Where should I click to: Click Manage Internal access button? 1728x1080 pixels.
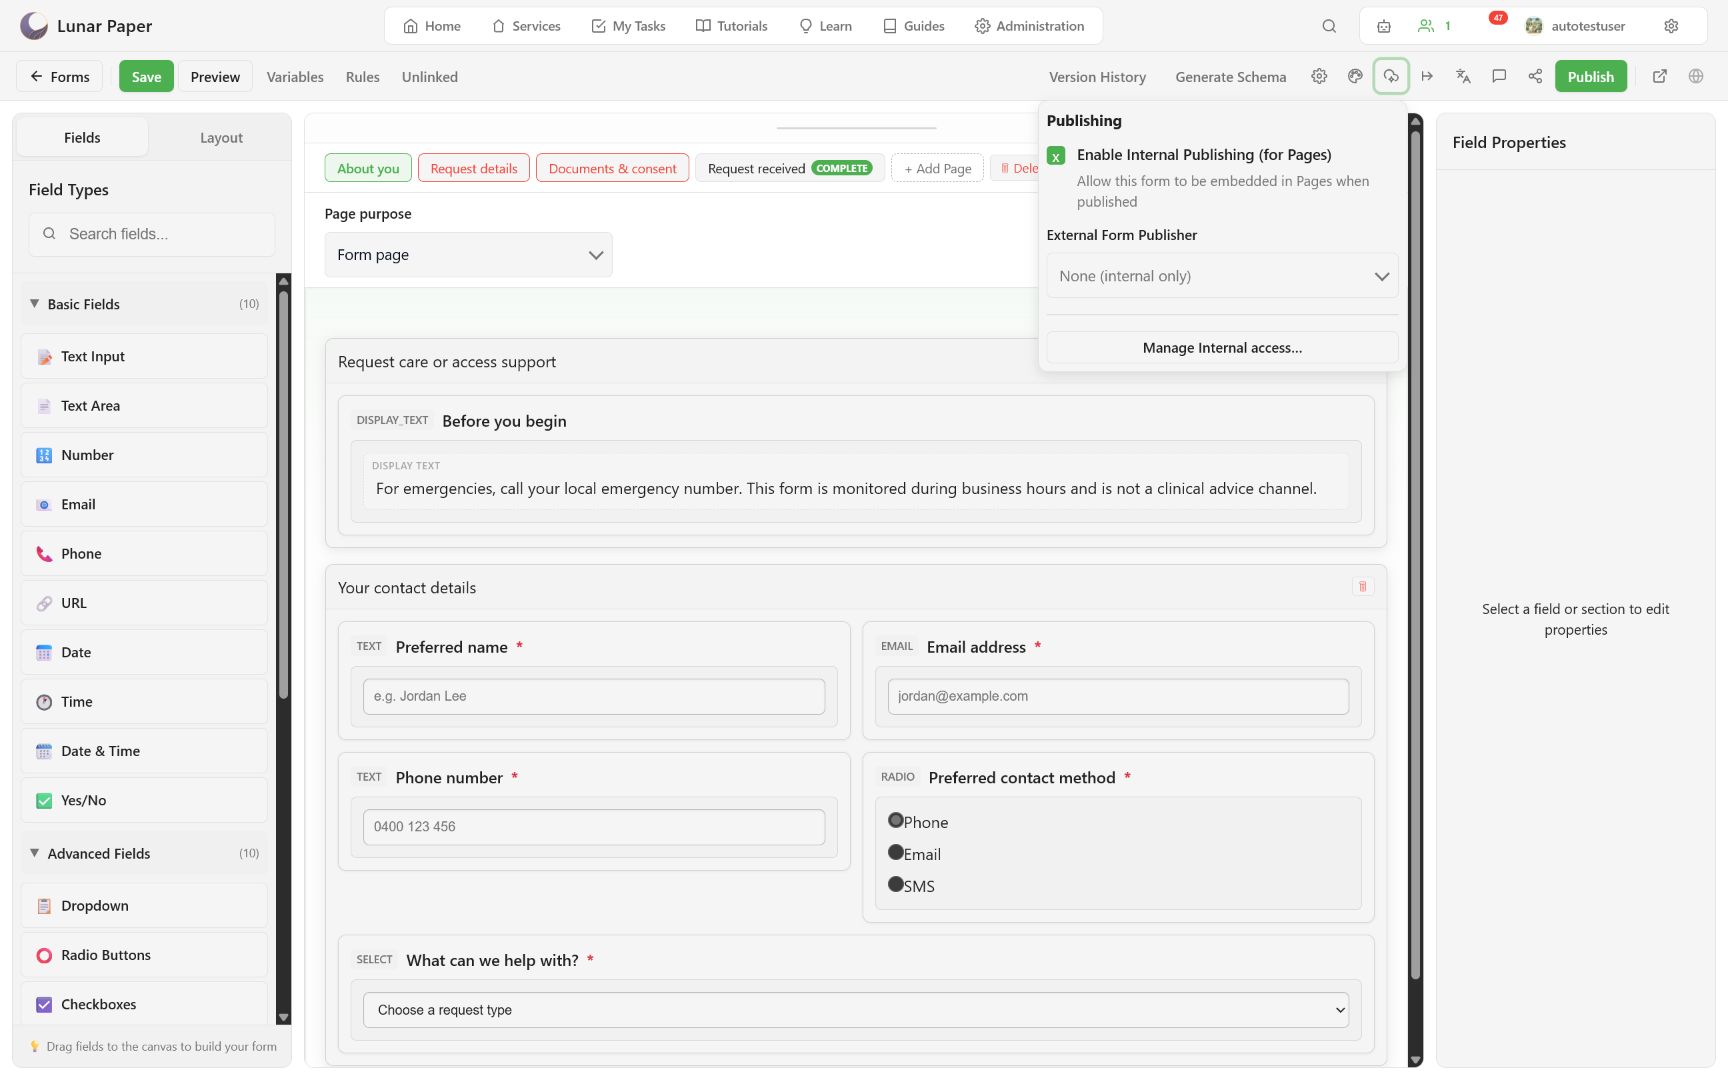click(x=1222, y=348)
